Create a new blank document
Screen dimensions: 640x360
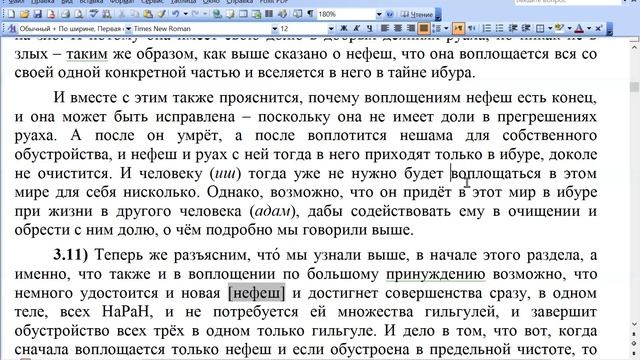pos(11,14)
